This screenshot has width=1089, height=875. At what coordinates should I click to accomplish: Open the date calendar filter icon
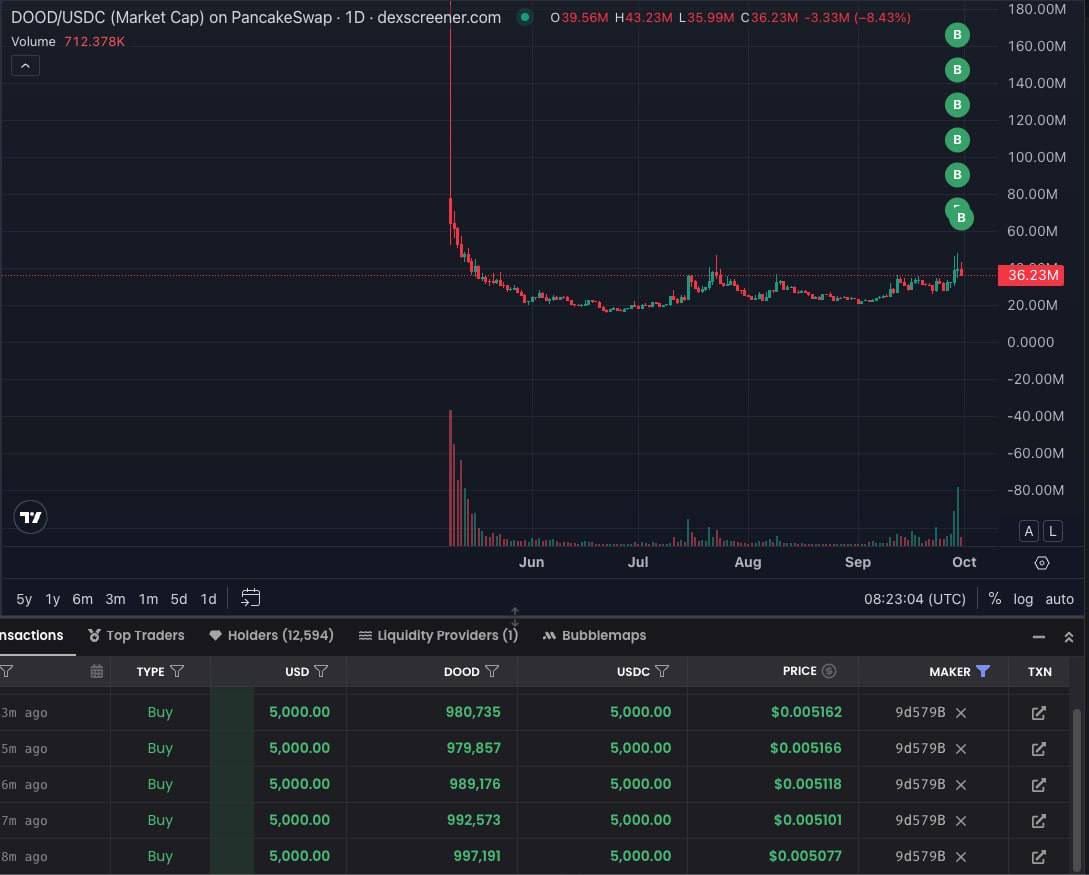coord(97,672)
